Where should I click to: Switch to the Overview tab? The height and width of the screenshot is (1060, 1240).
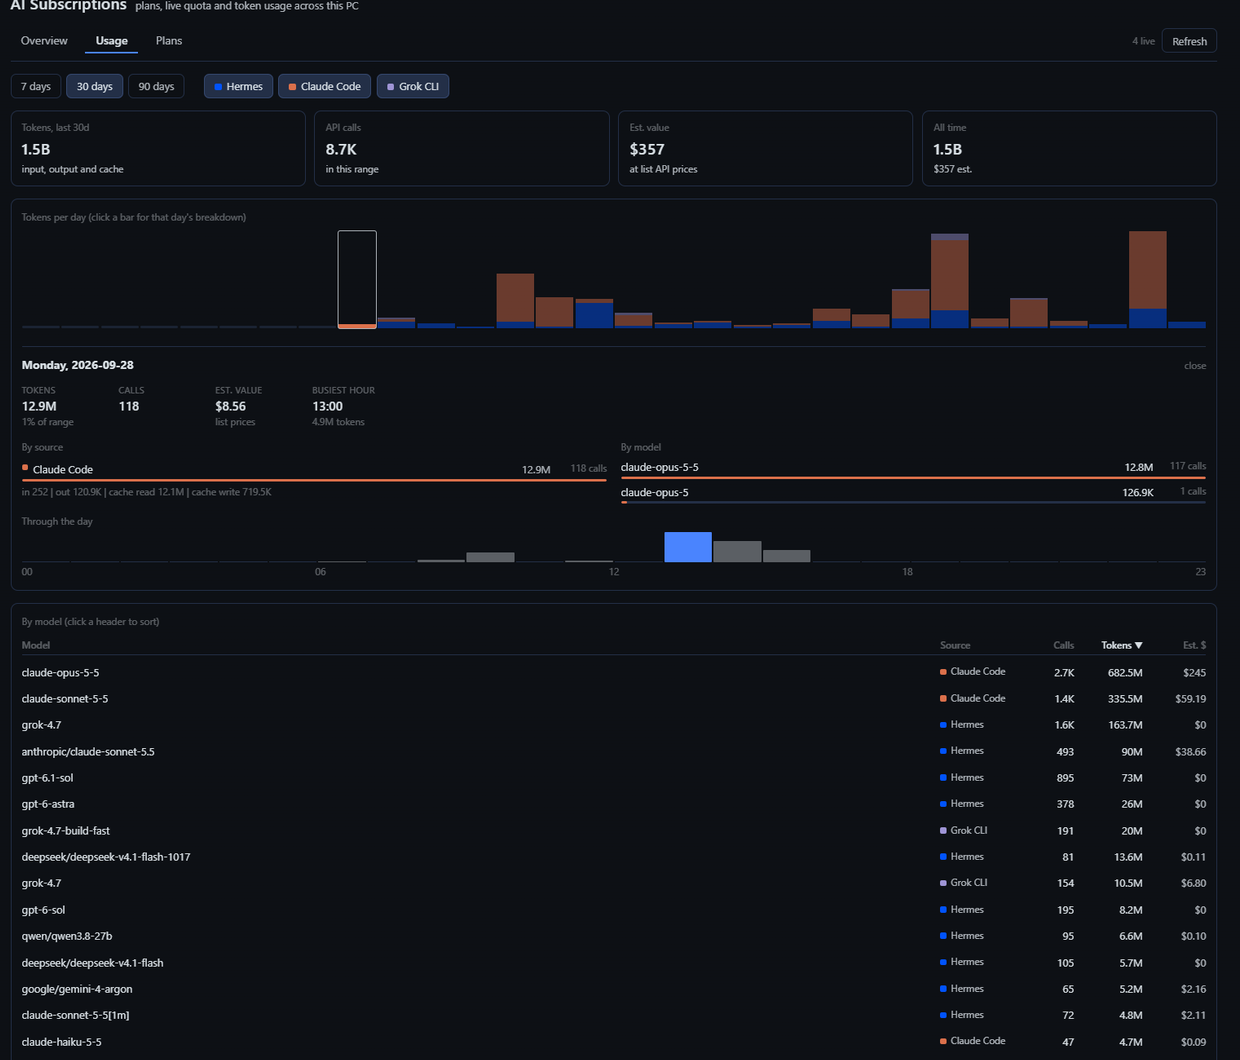(44, 41)
